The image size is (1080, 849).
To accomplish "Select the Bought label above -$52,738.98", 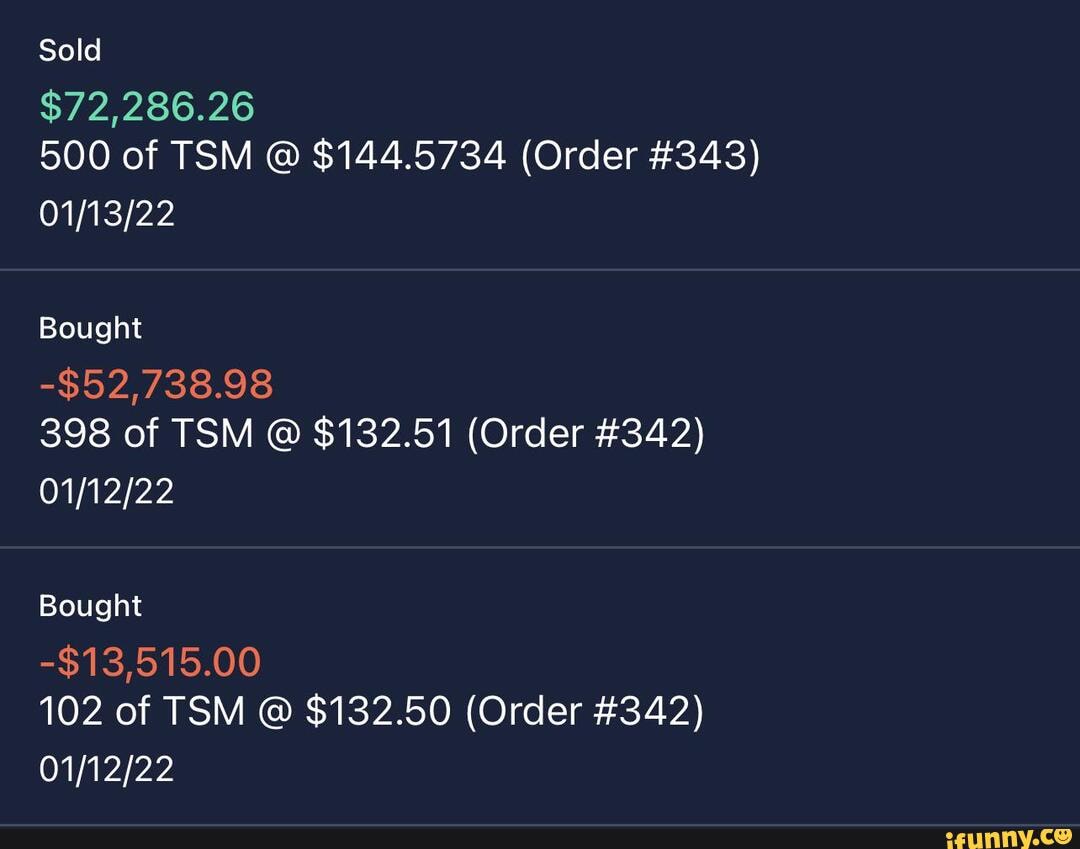I will (90, 328).
